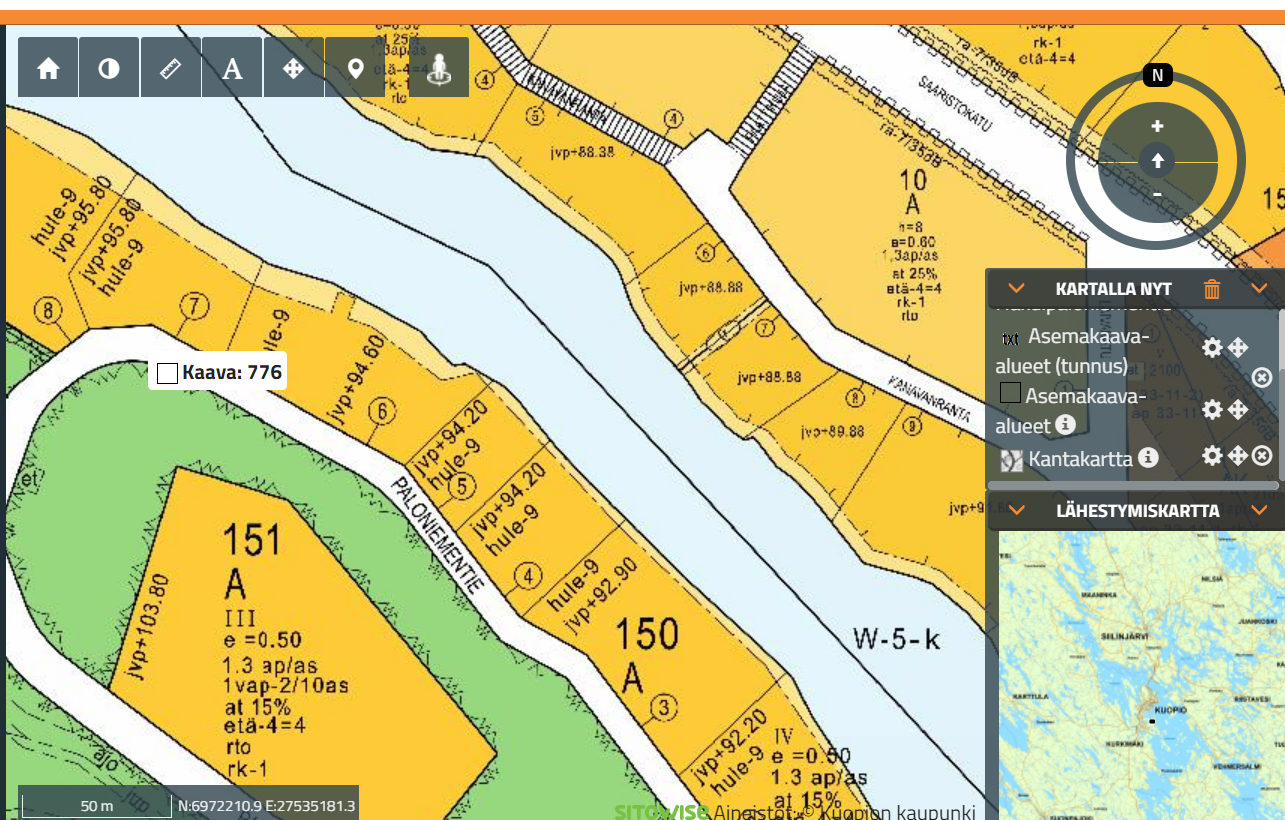Collapse the Kartalla nyt panel using left chevron
The height and width of the screenshot is (820, 1285).
[x=1016, y=289]
